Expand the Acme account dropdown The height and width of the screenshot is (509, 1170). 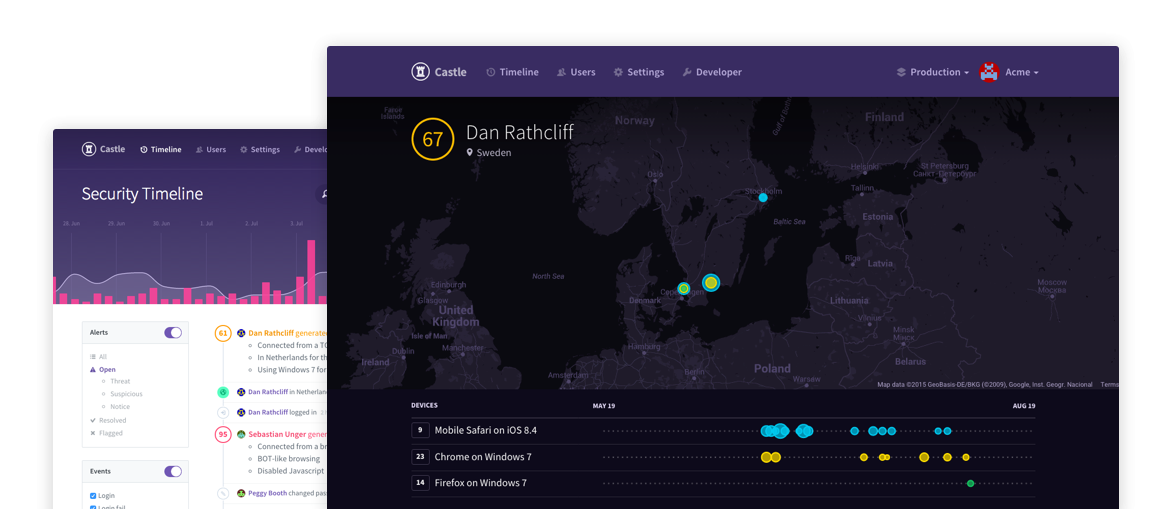[1022, 72]
